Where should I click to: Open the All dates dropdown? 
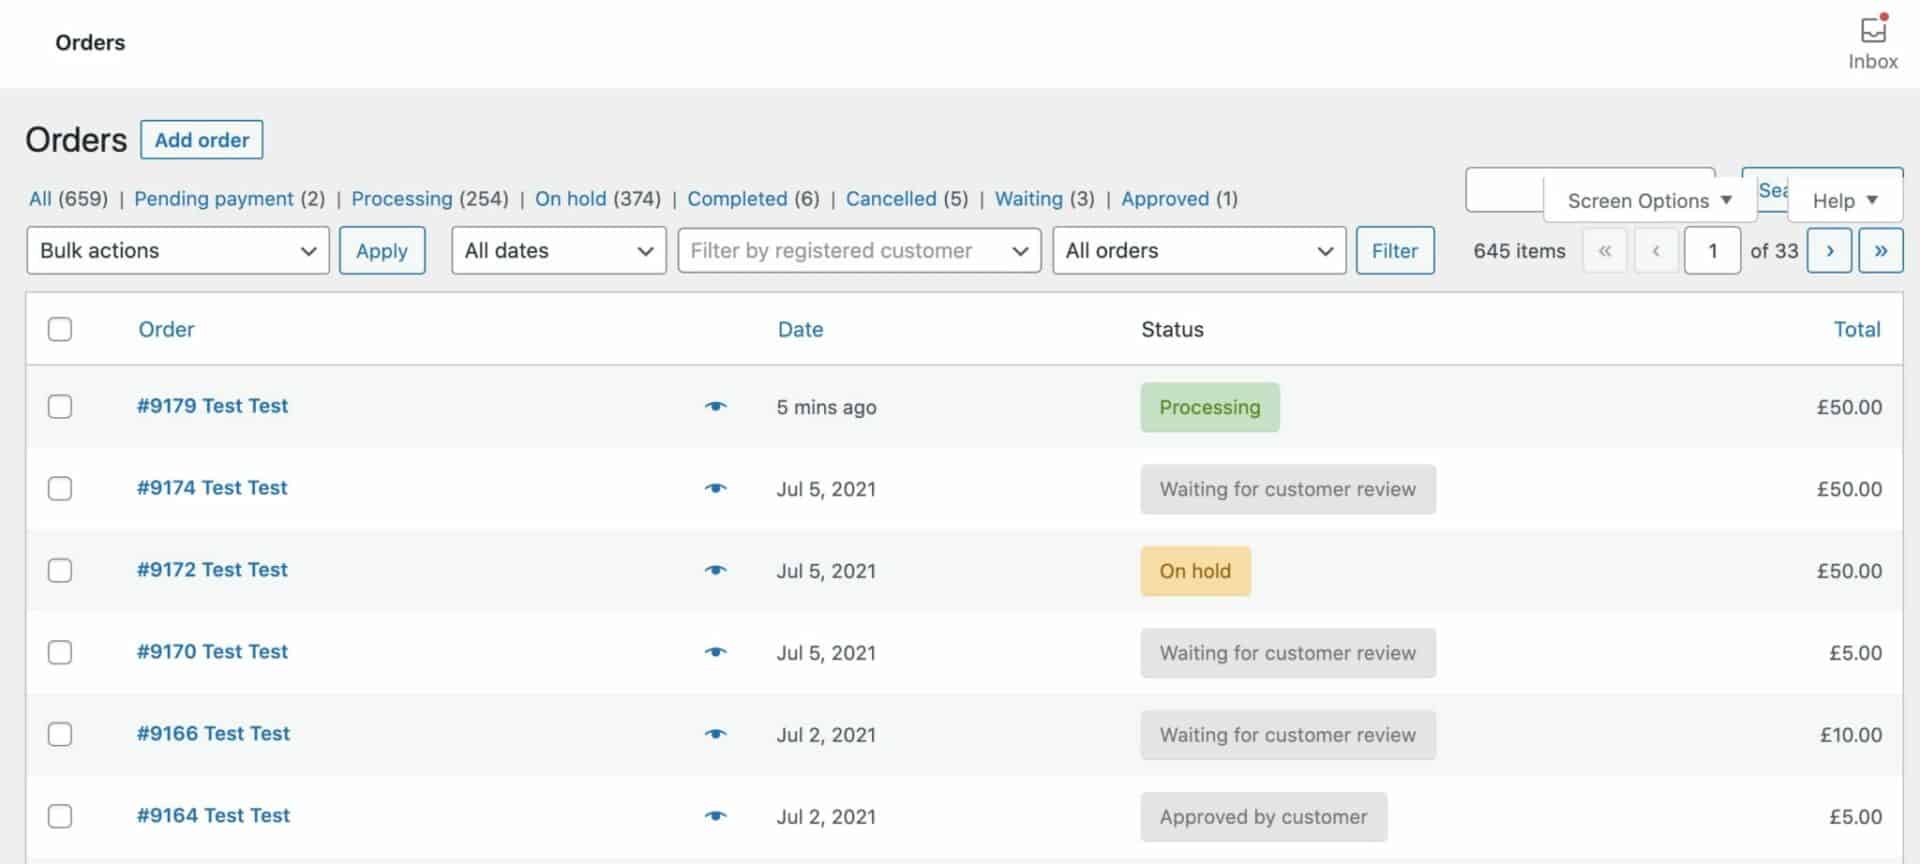(559, 250)
